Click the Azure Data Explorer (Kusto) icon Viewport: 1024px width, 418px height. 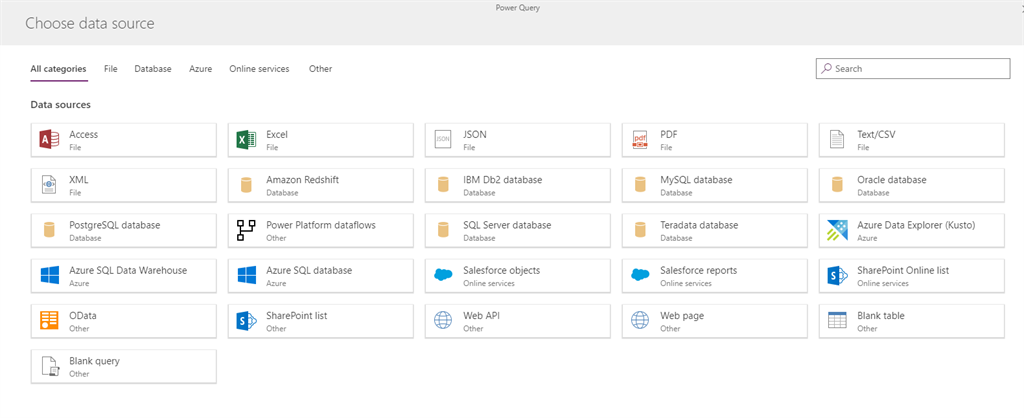click(x=837, y=230)
